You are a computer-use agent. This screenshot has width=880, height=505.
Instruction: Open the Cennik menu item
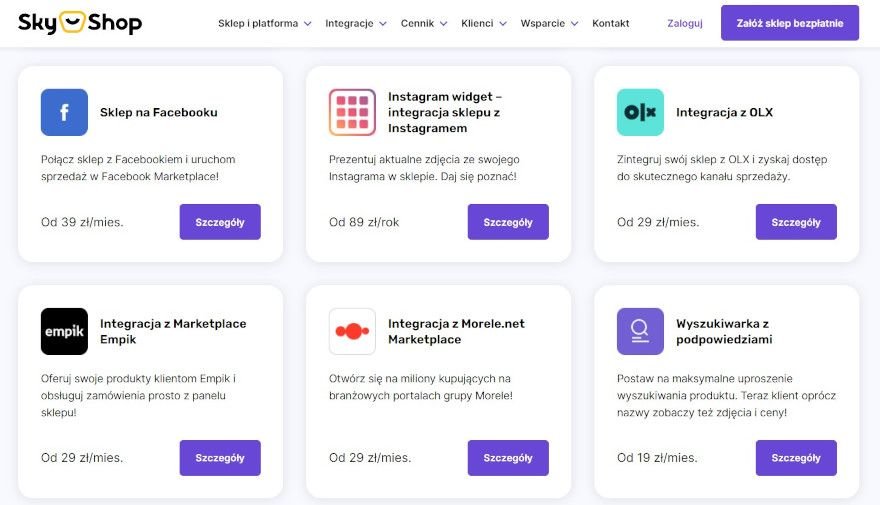tap(417, 23)
